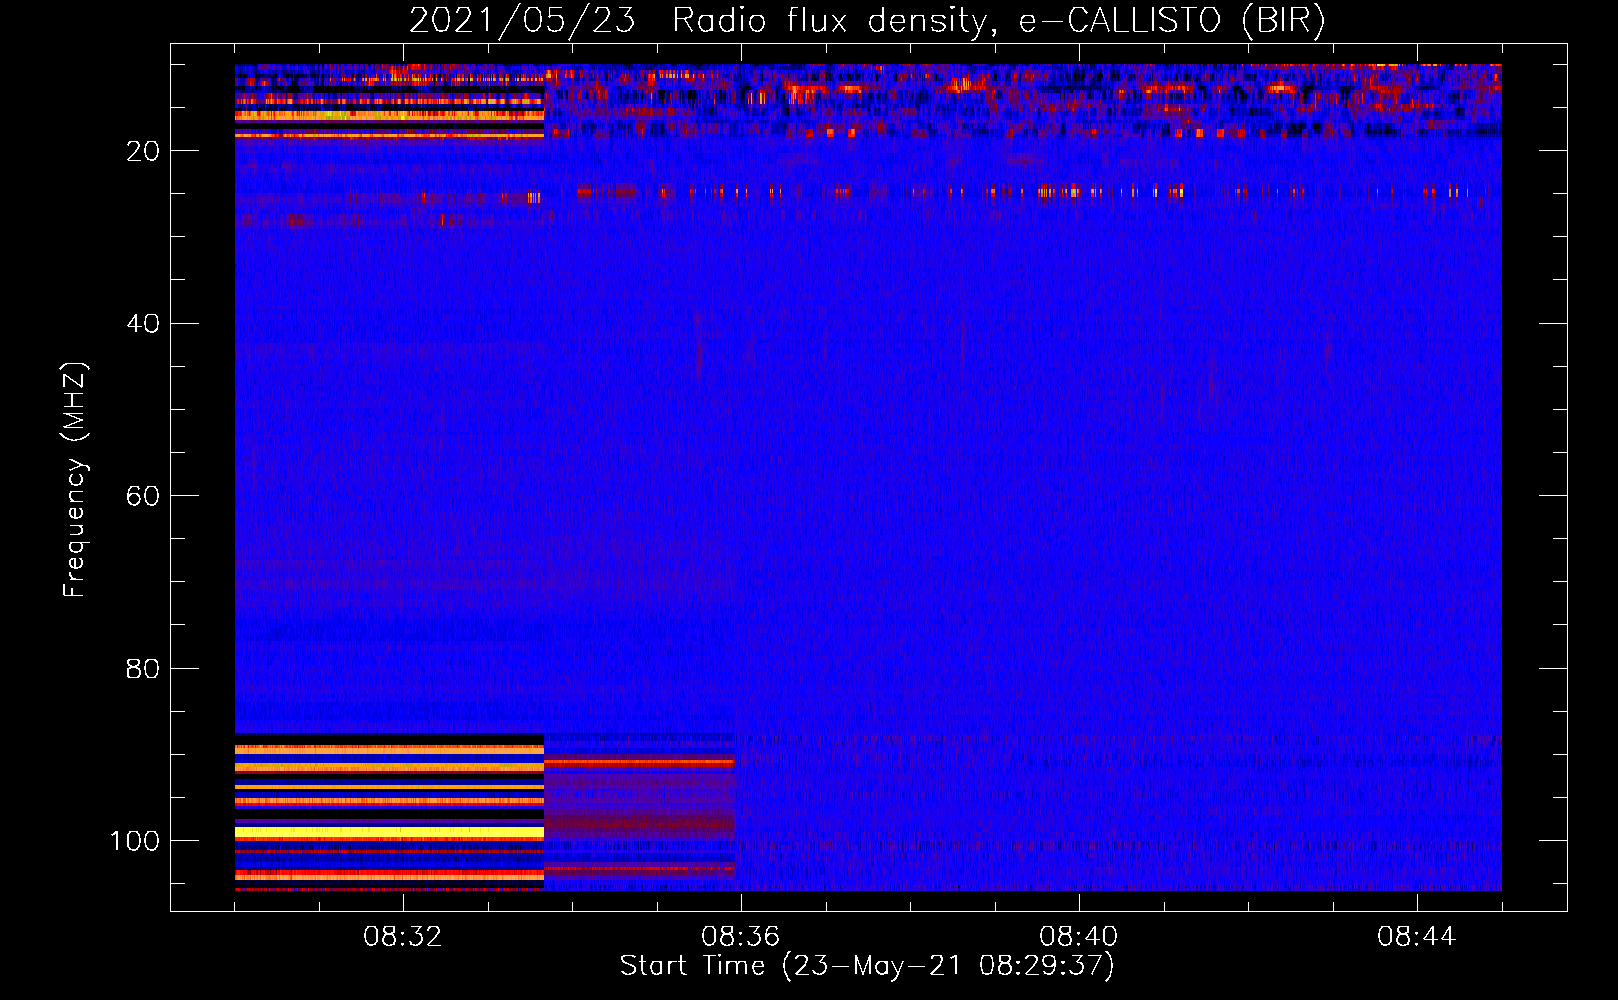Click the '08:44' time tick label
This screenshot has width=1618, height=1000.
[x=1417, y=937]
